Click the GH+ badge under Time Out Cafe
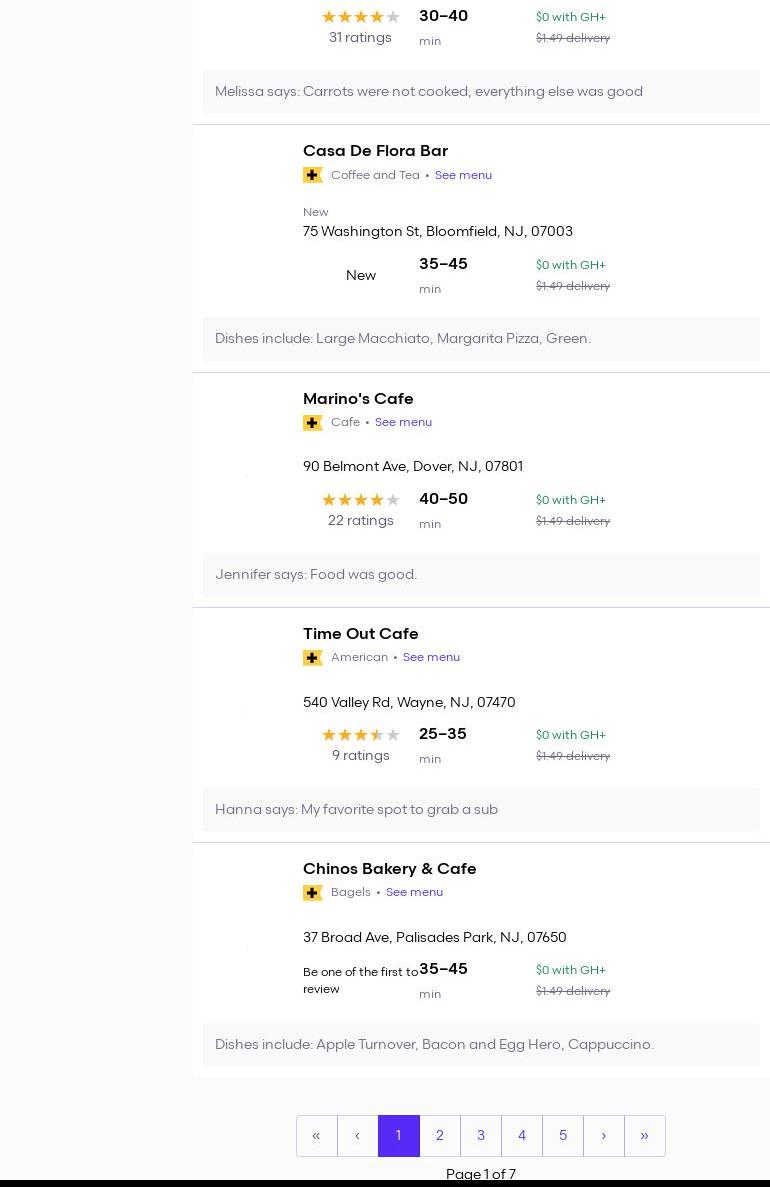The image size is (770, 1187). point(312,658)
